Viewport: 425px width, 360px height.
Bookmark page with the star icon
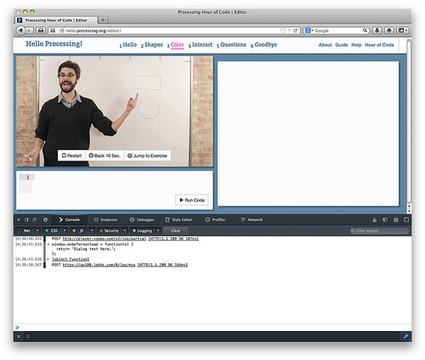point(283,31)
